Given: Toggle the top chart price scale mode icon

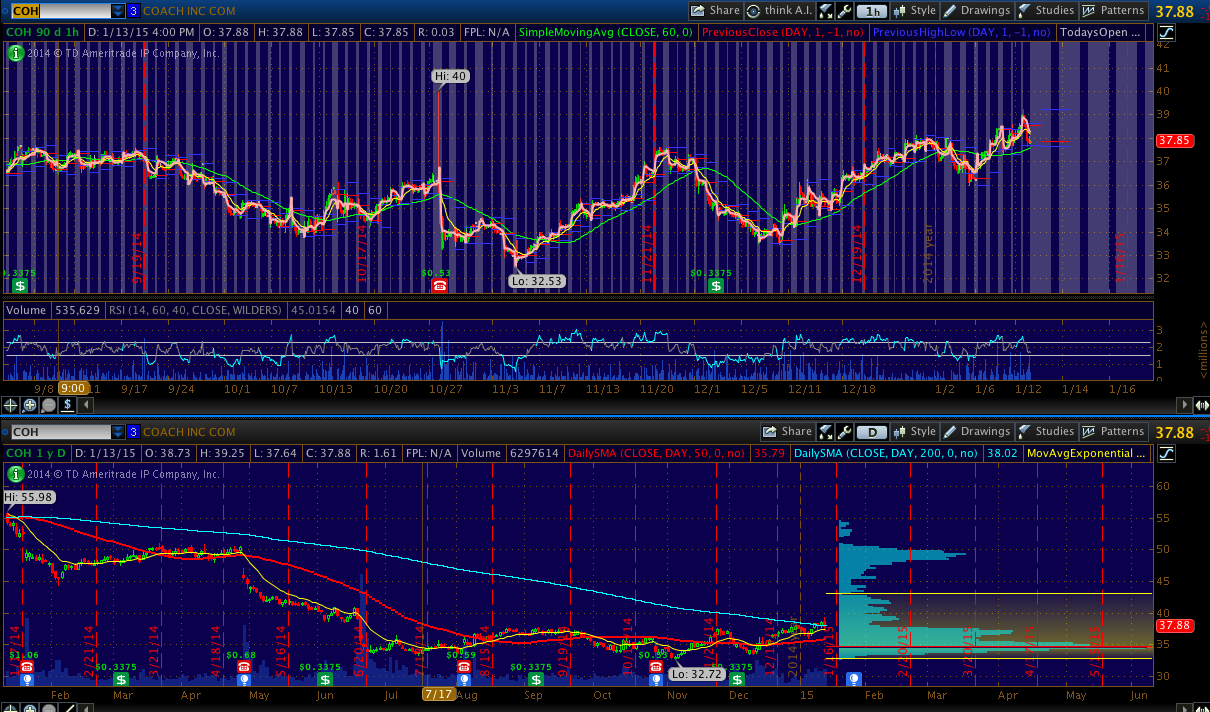Looking at the screenshot, I should (1167, 32).
